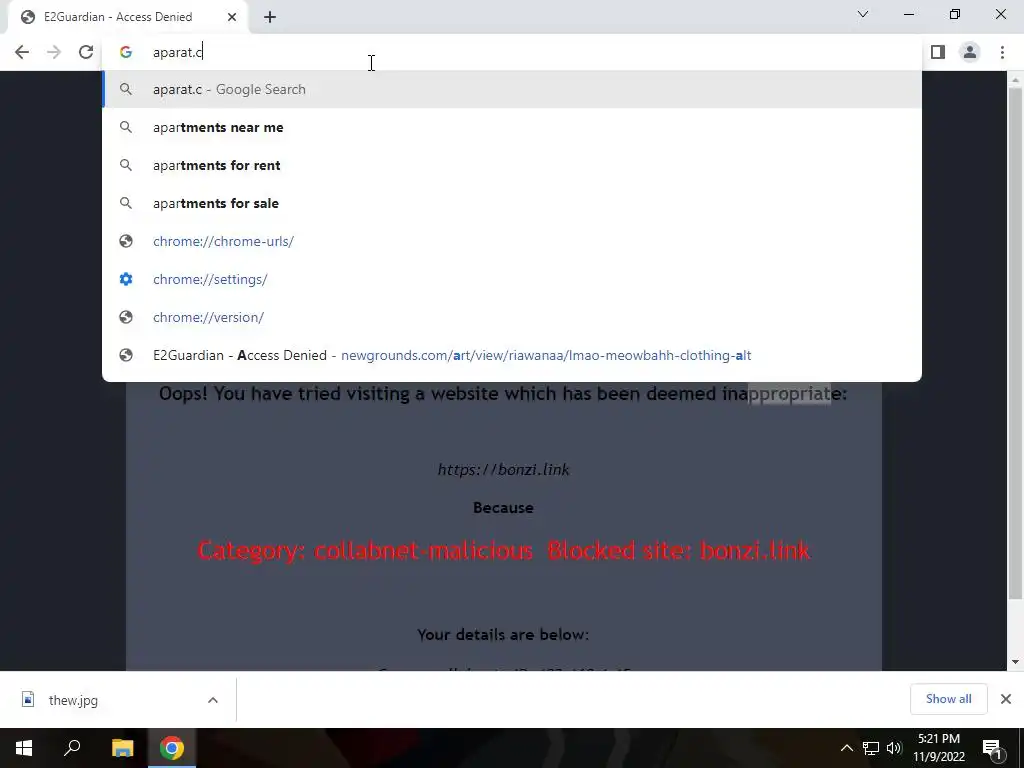Click the https://bonzi.link blocked URL text

(504, 470)
